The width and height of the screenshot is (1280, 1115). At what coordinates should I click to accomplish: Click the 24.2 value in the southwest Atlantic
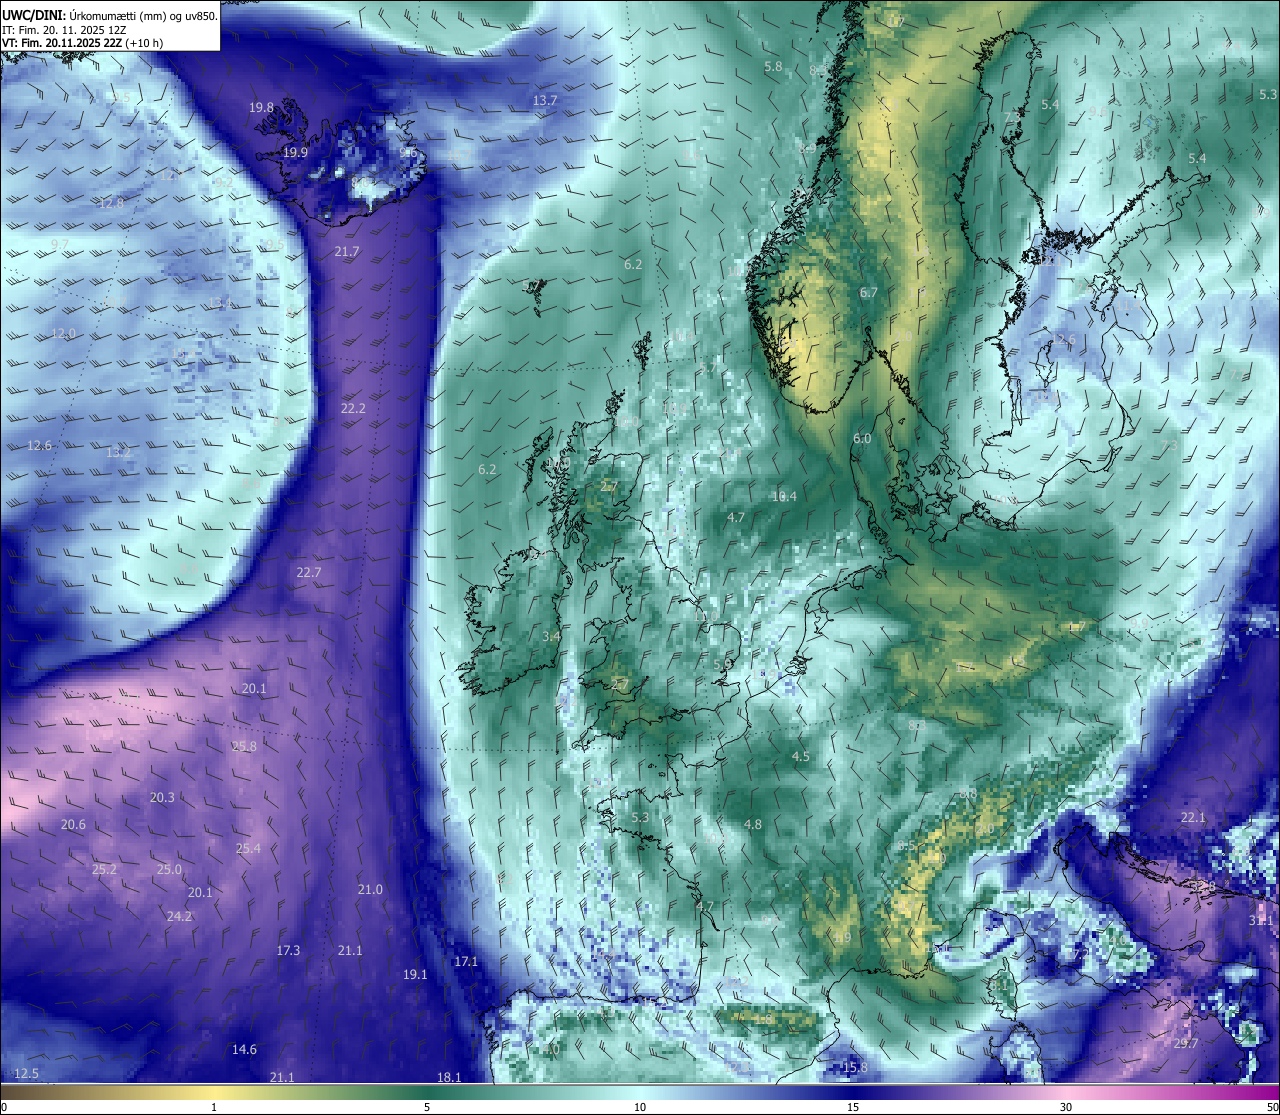click(179, 917)
